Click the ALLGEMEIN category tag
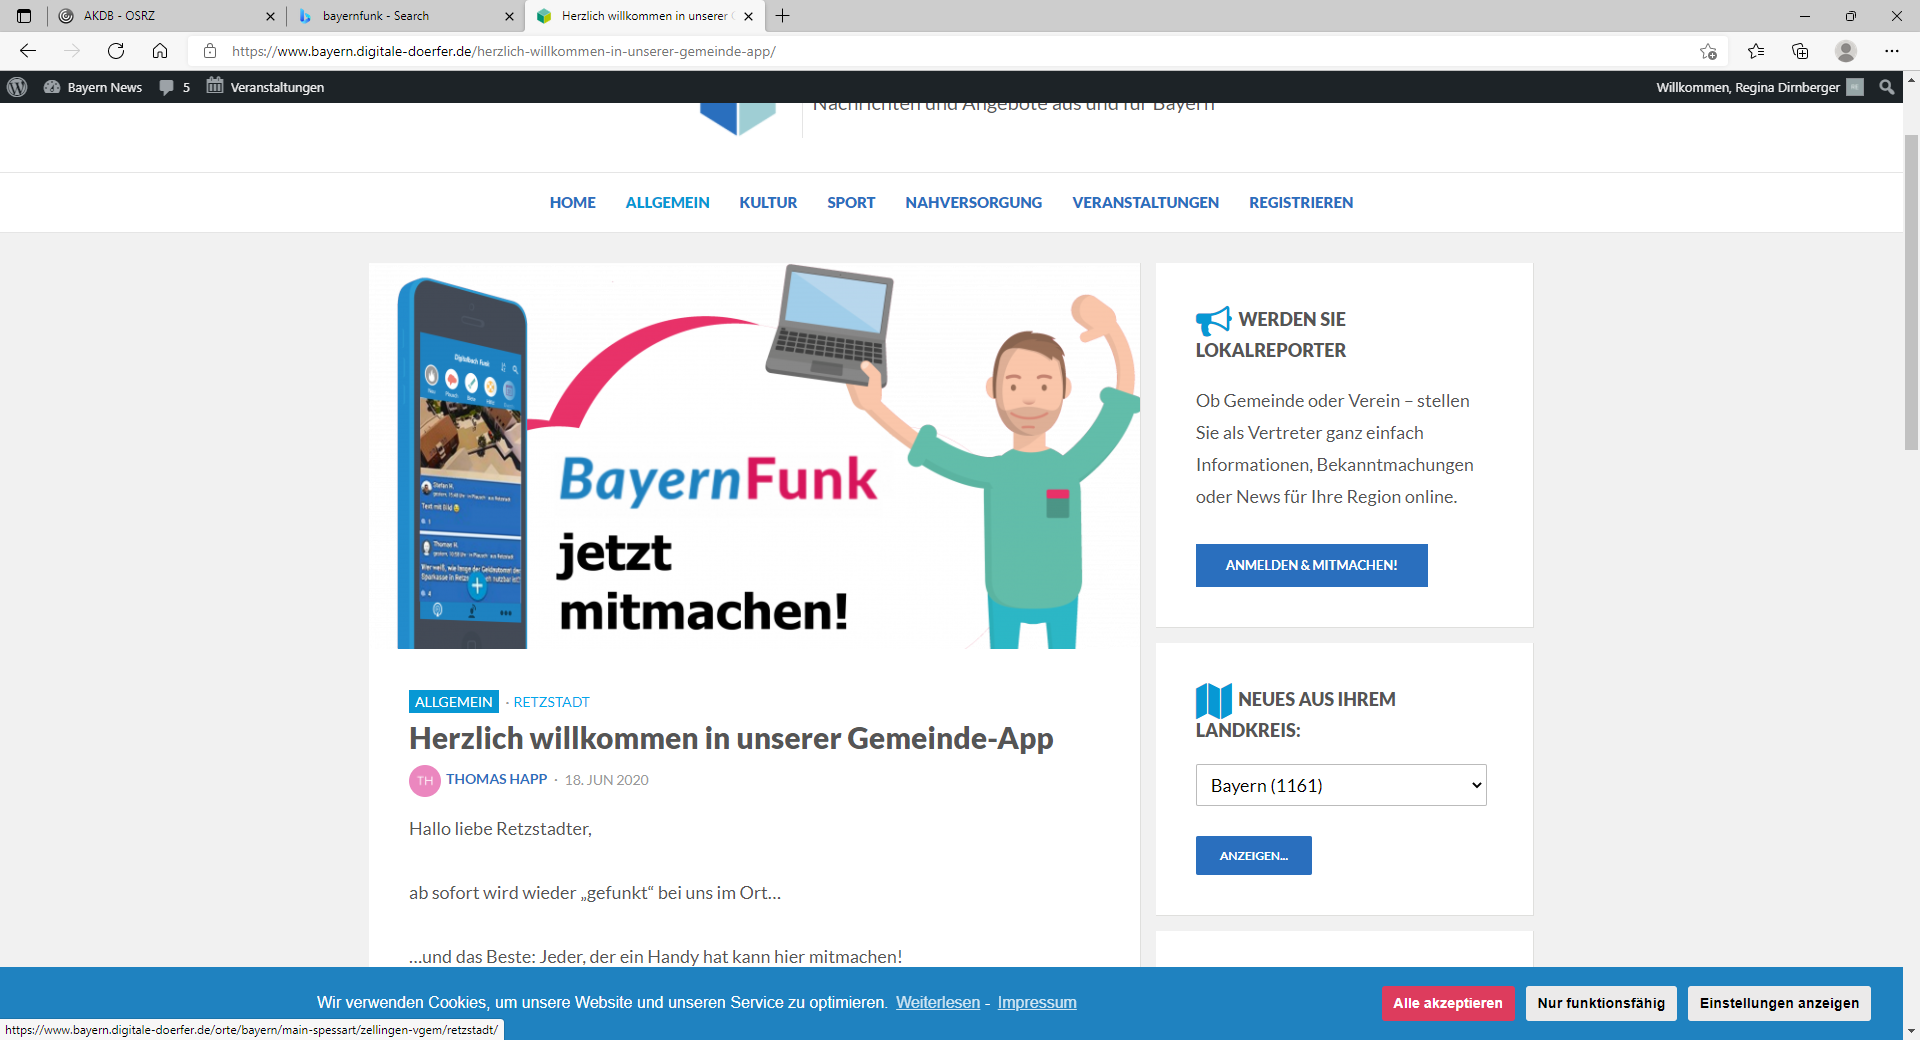Image resolution: width=1920 pixels, height=1040 pixels. pyautogui.click(x=454, y=702)
